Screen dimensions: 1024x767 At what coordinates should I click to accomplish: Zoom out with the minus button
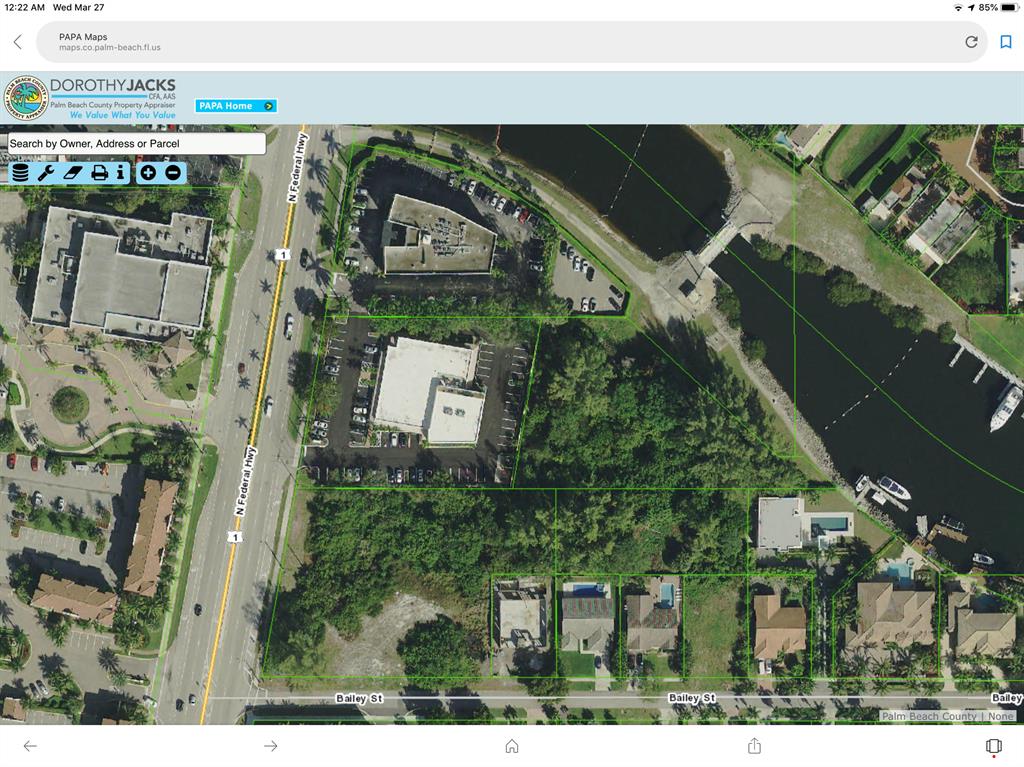[173, 173]
